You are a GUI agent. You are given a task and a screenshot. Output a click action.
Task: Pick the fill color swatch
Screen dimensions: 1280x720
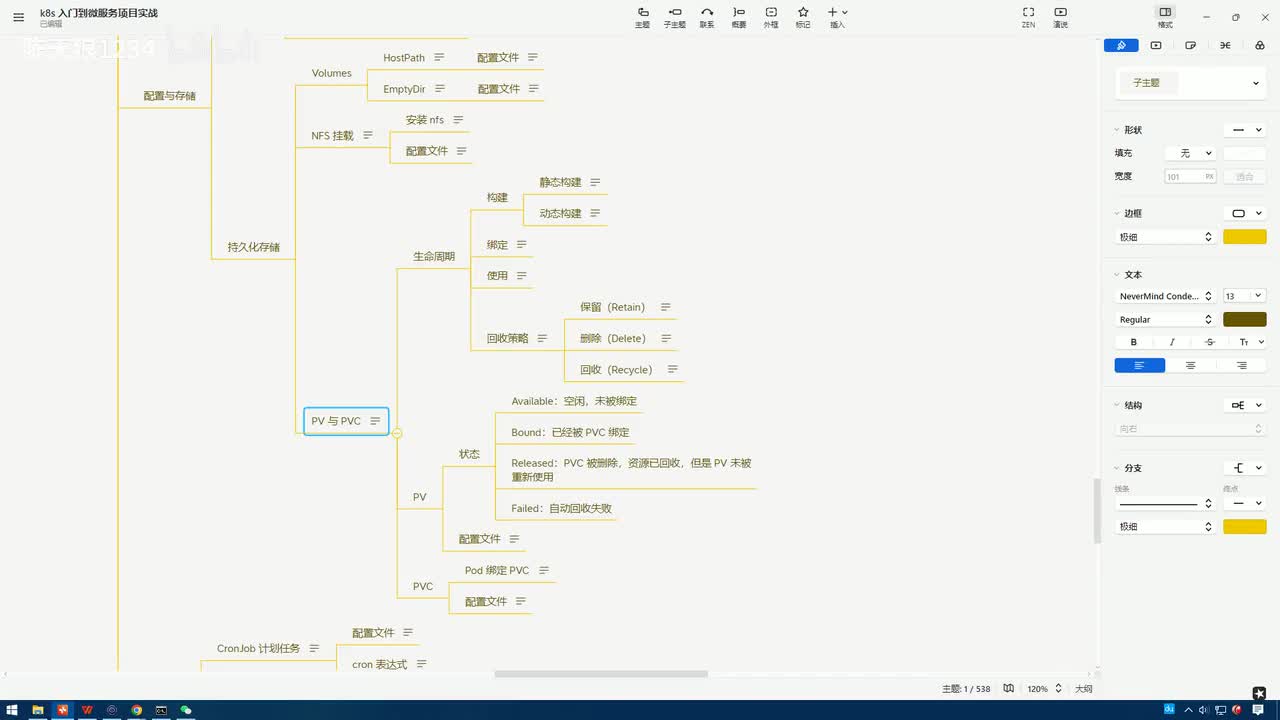(1245, 153)
